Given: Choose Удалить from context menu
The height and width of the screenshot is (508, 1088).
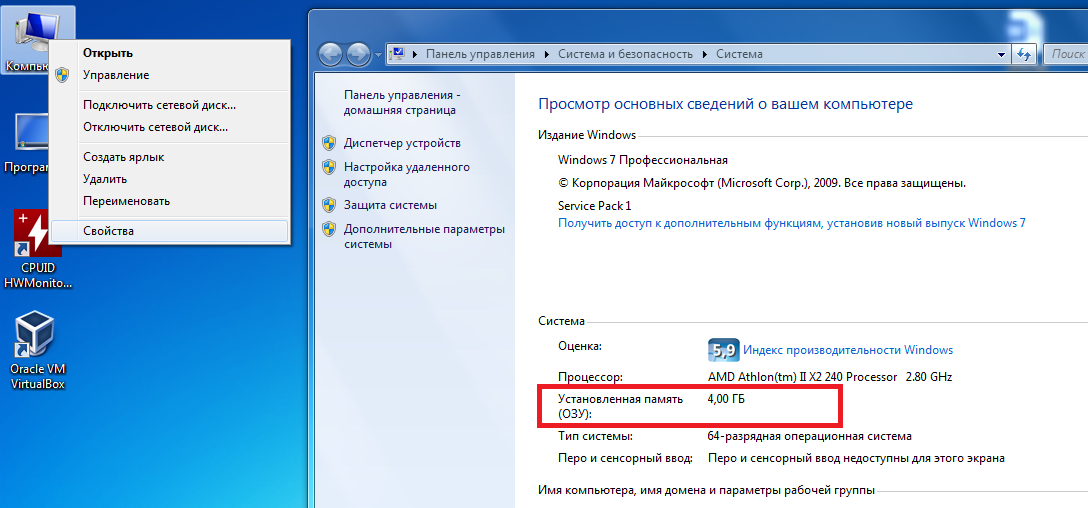Looking at the screenshot, I should (169, 179).
